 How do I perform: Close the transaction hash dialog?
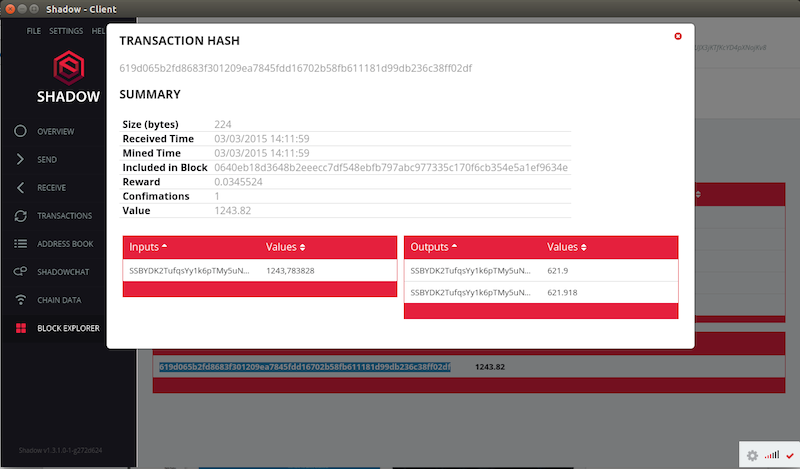[678, 36]
